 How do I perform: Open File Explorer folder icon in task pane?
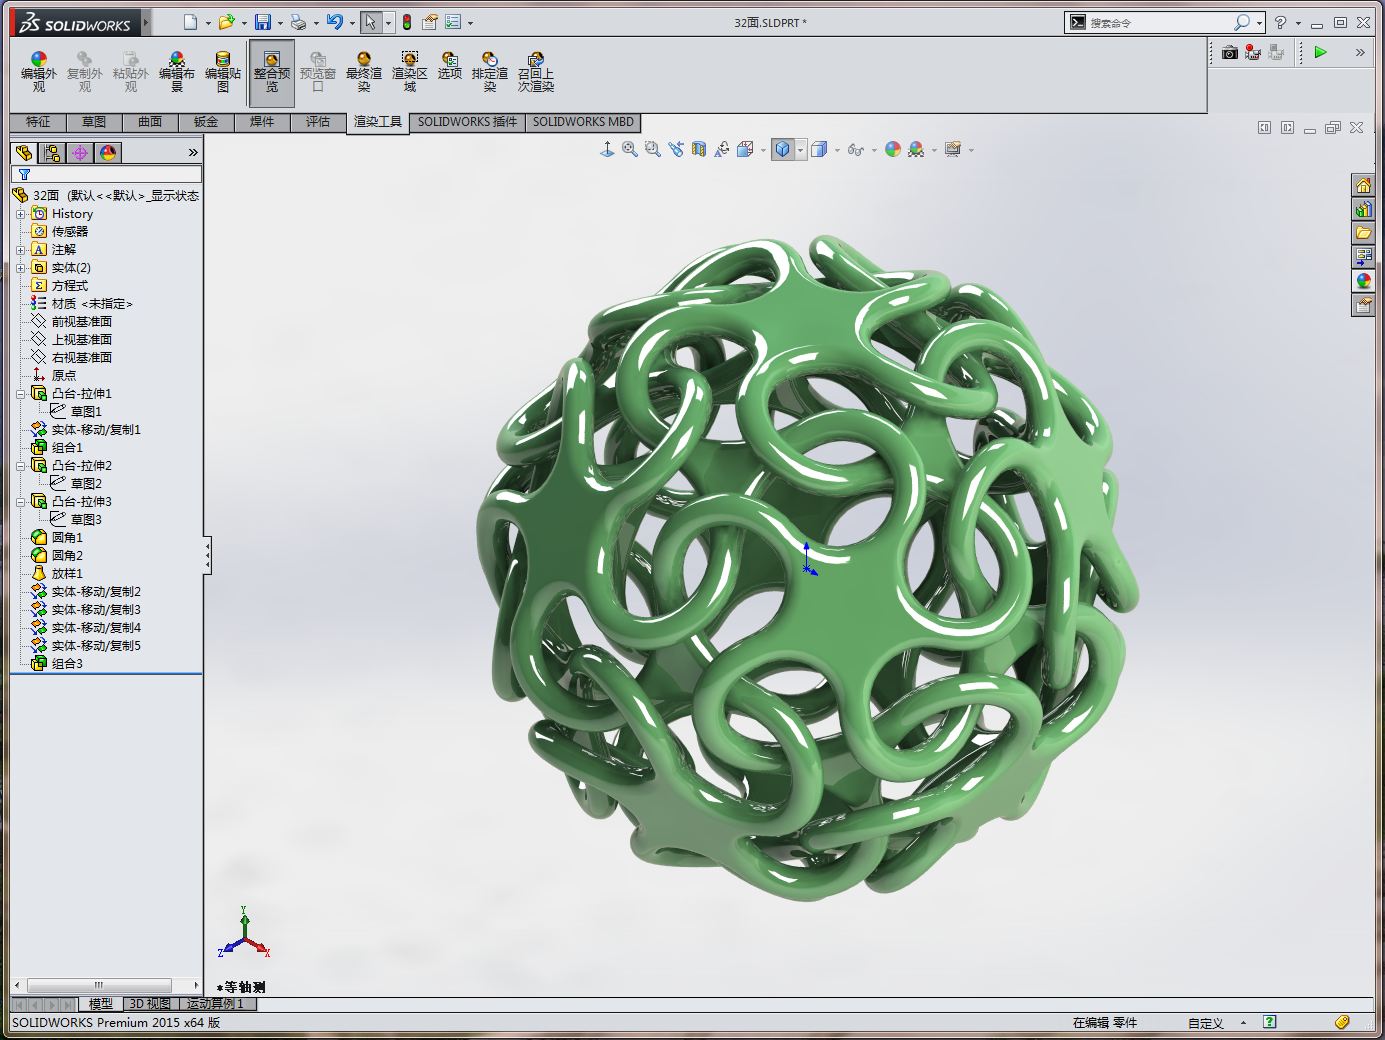coord(1363,233)
